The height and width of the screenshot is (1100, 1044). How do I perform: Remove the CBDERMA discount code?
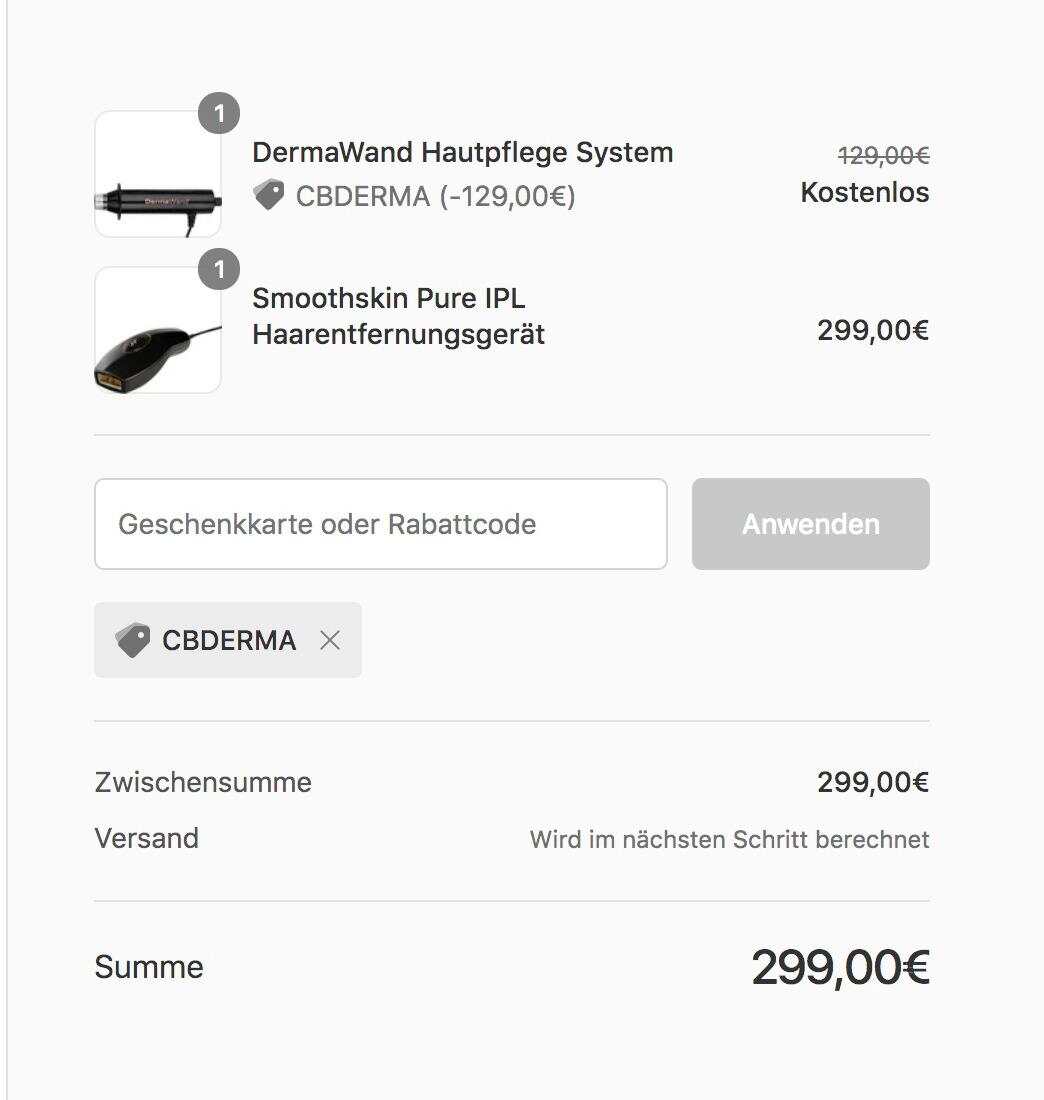pos(330,640)
